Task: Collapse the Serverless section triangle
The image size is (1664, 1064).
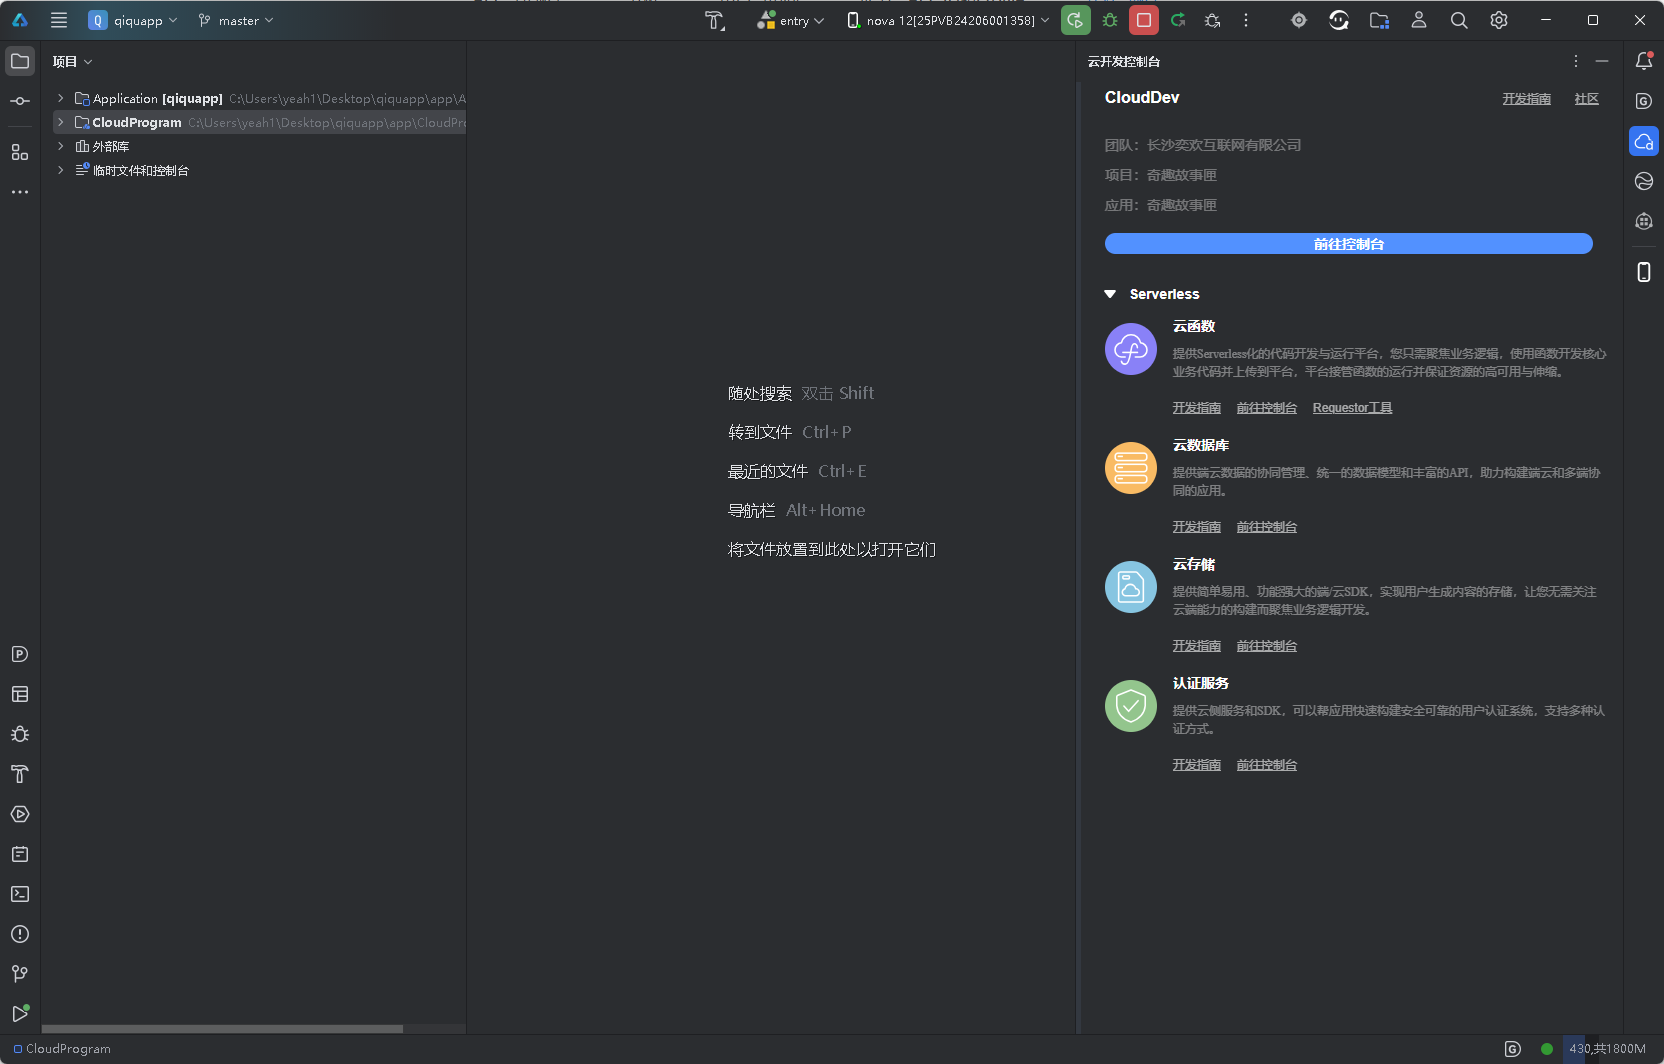Action: point(1110,294)
